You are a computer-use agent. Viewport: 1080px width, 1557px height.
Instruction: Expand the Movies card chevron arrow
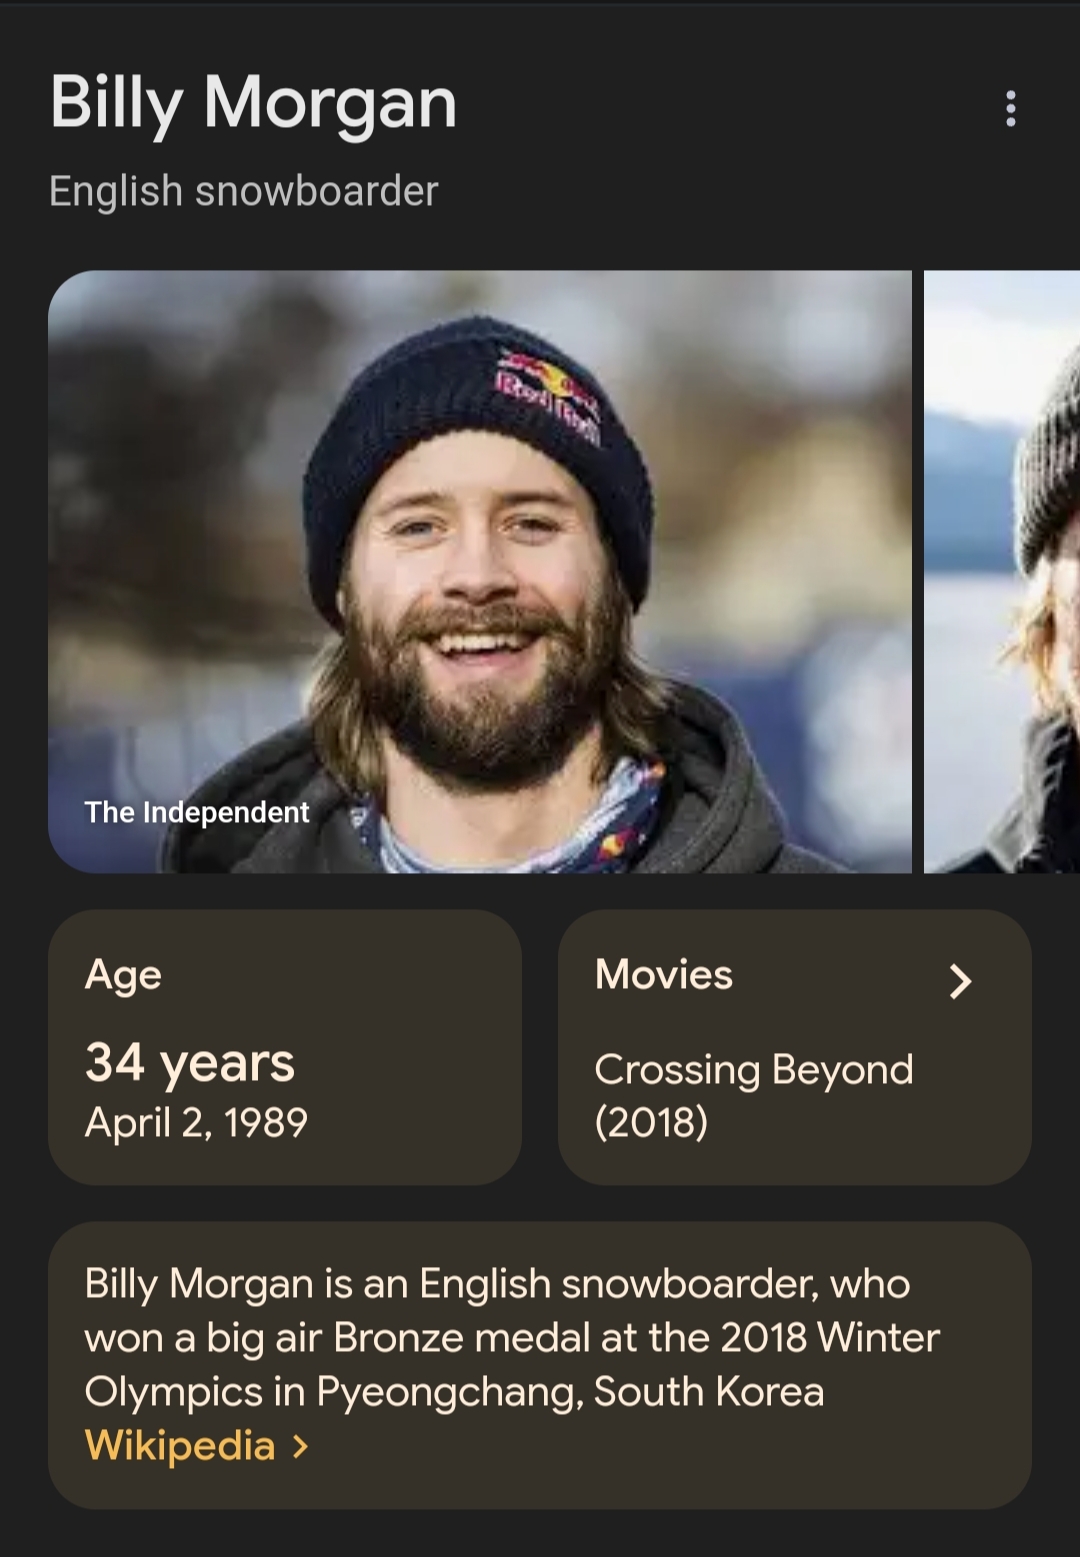tap(960, 981)
